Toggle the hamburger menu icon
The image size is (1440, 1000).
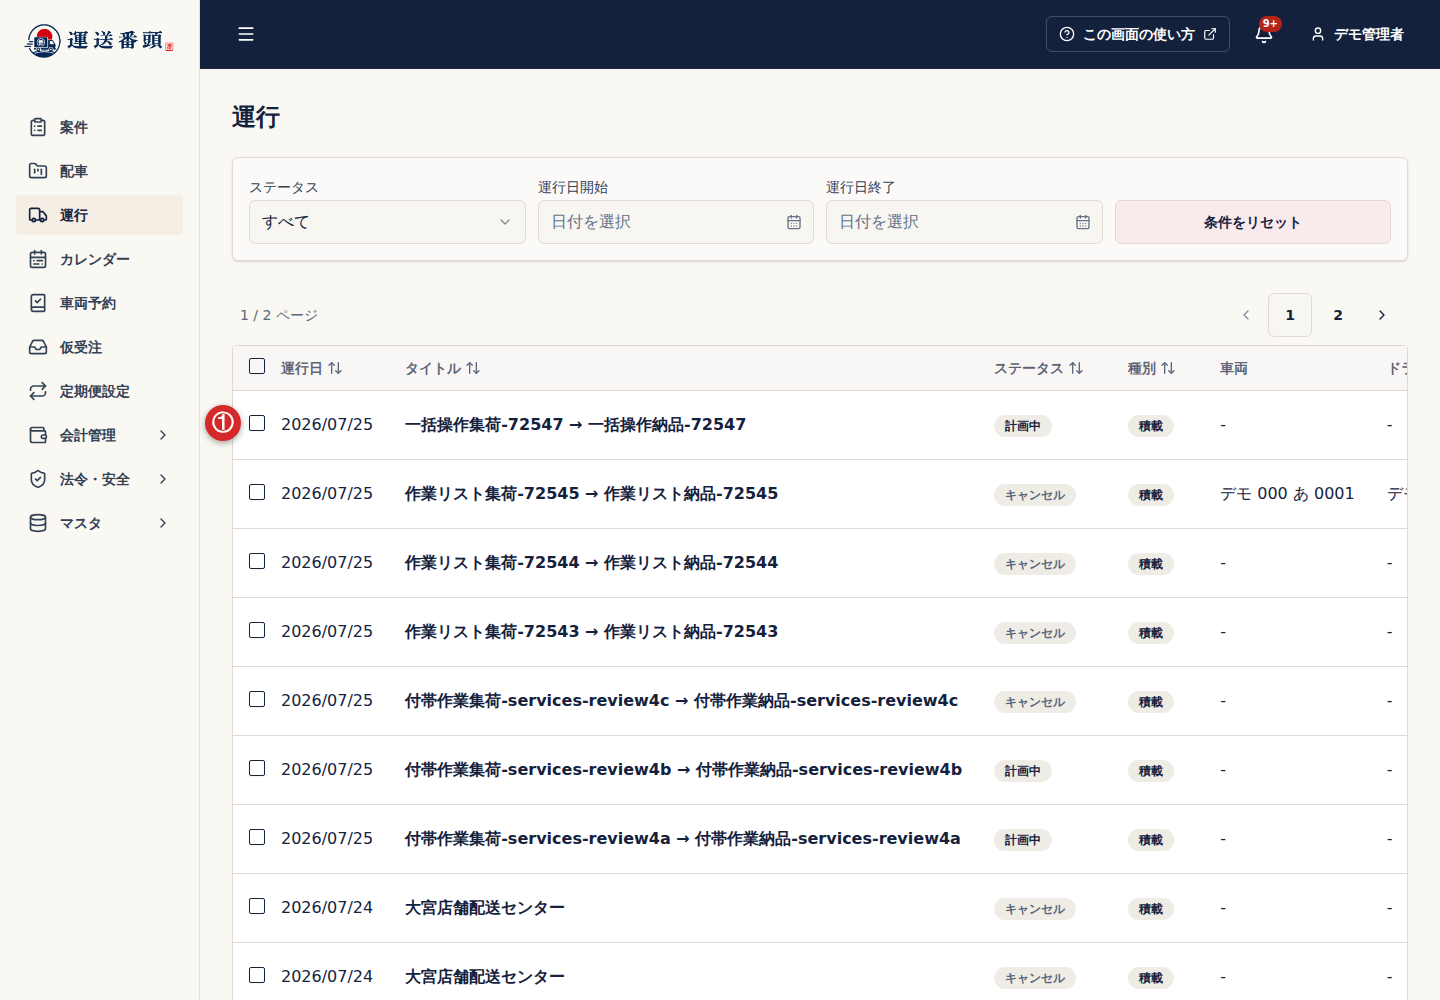point(246,34)
